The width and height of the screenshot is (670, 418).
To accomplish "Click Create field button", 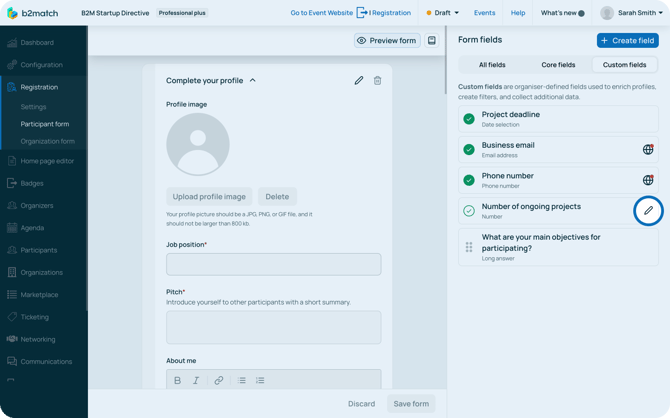I will pos(627,41).
